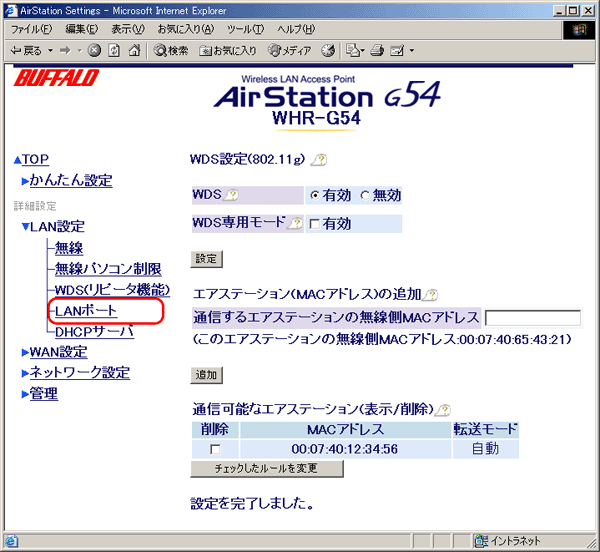600x552 pixels.
Task: Click the イントラネット zone indicator in status bar
Action: [508, 541]
